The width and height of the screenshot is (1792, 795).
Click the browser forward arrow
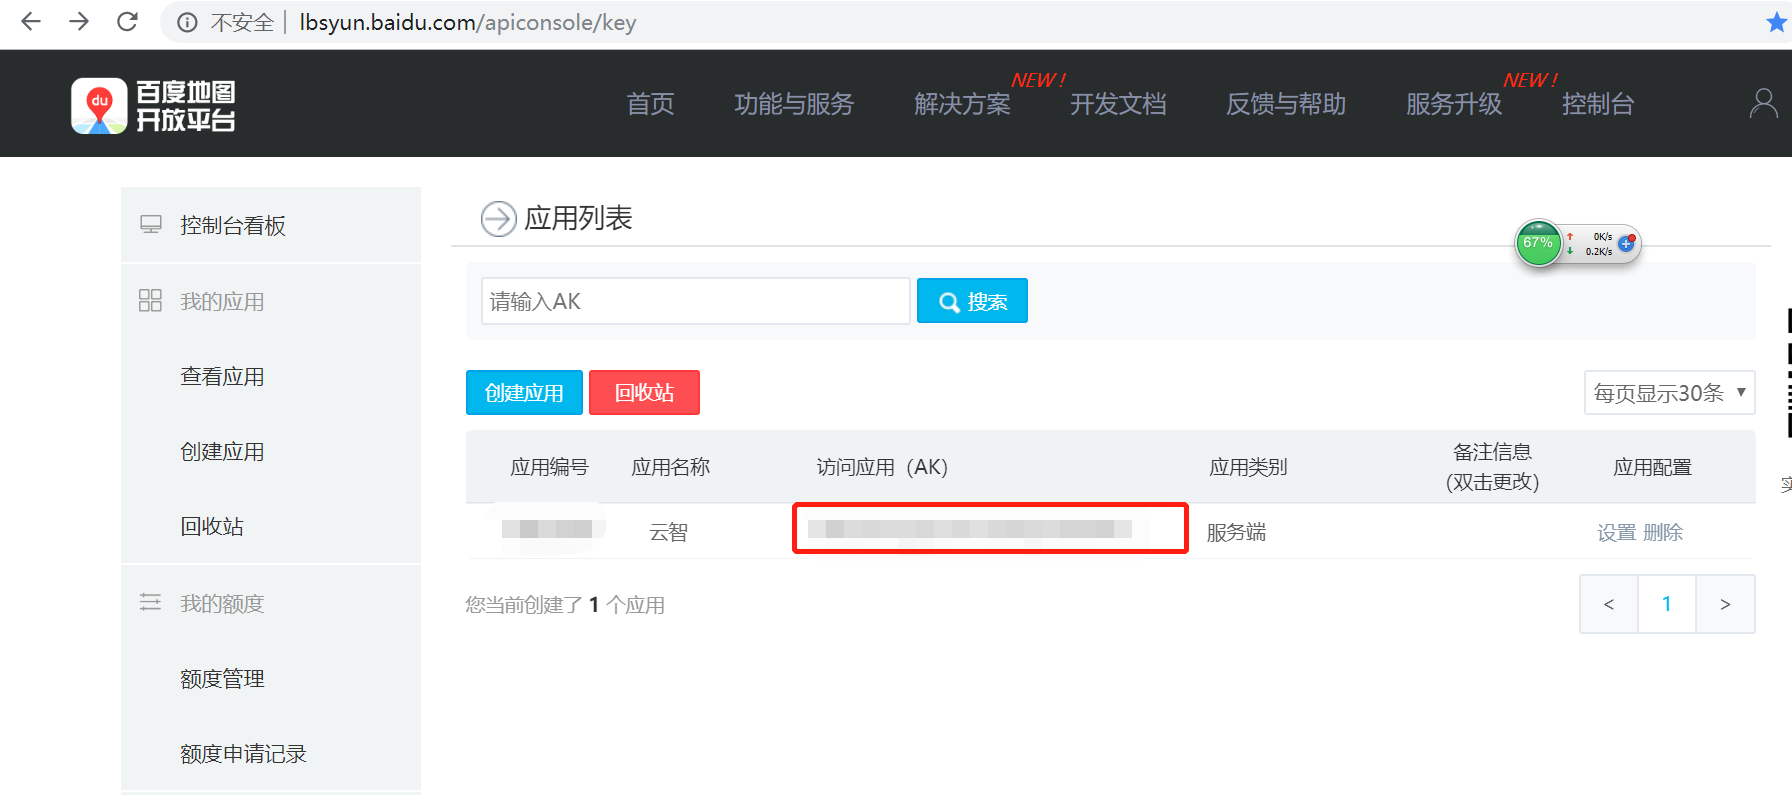coord(79,21)
